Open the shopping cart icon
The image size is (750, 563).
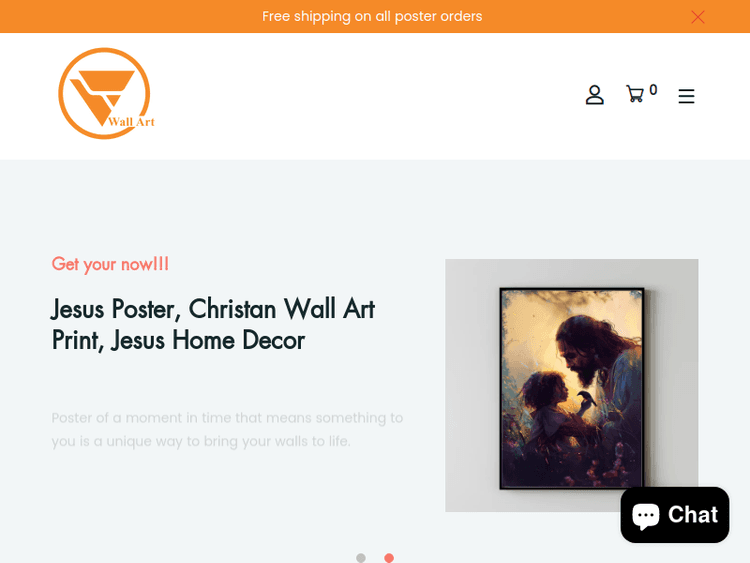click(635, 94)
